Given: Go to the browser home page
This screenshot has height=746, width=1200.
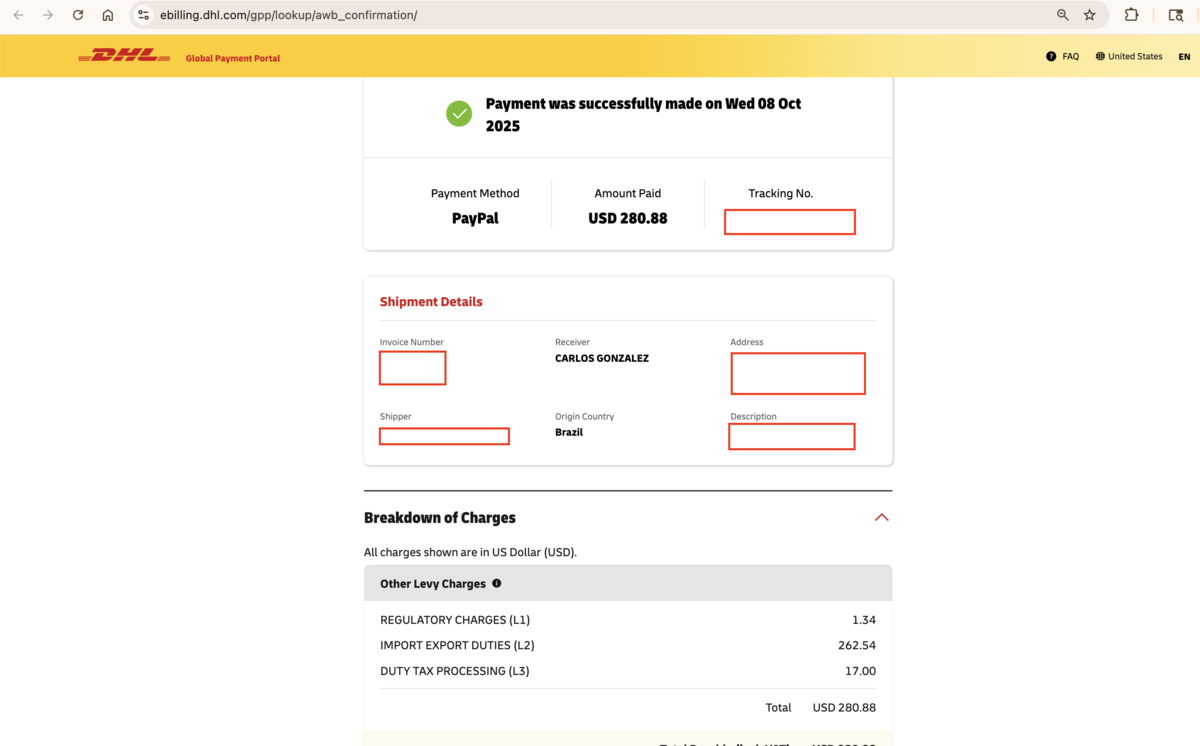Looking at the screenshot, I should point(108,15).
